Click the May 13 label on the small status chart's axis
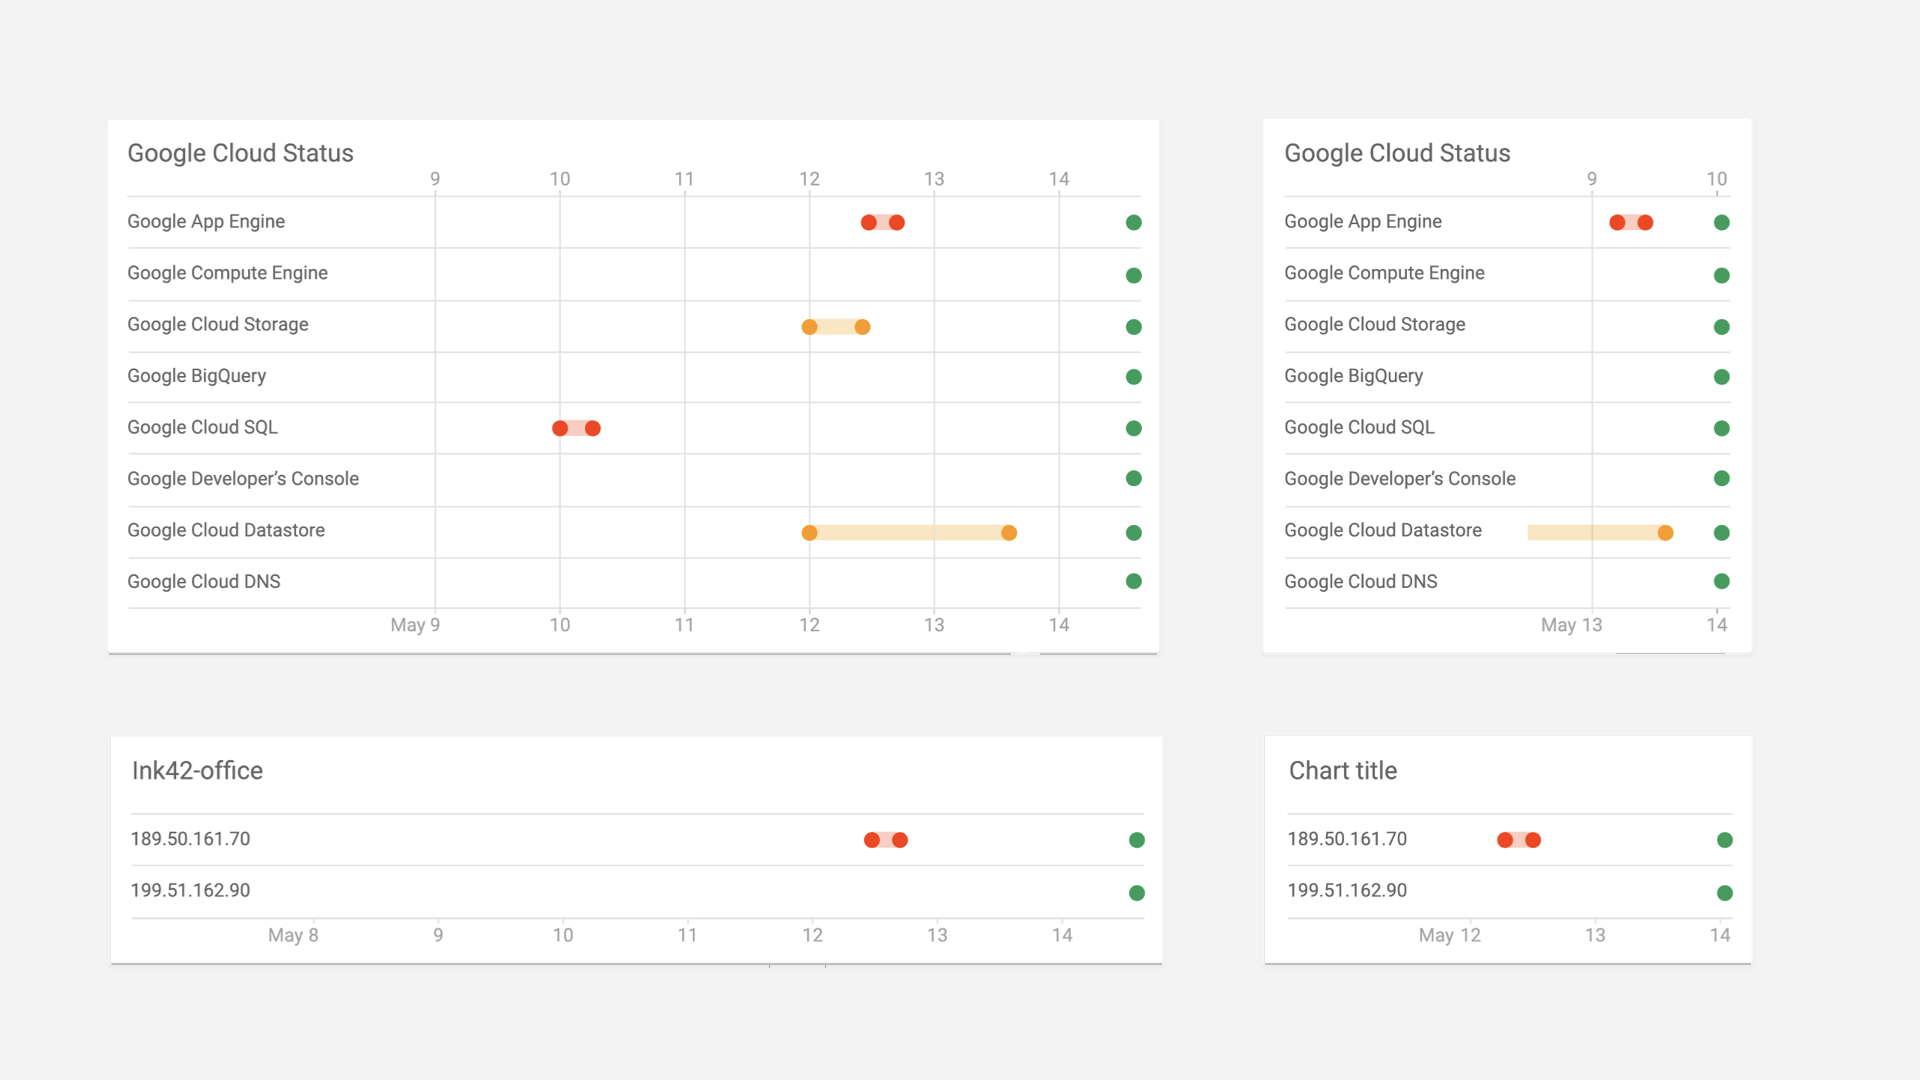Screen dimensions: 1920x1080 pos(1570,625)
